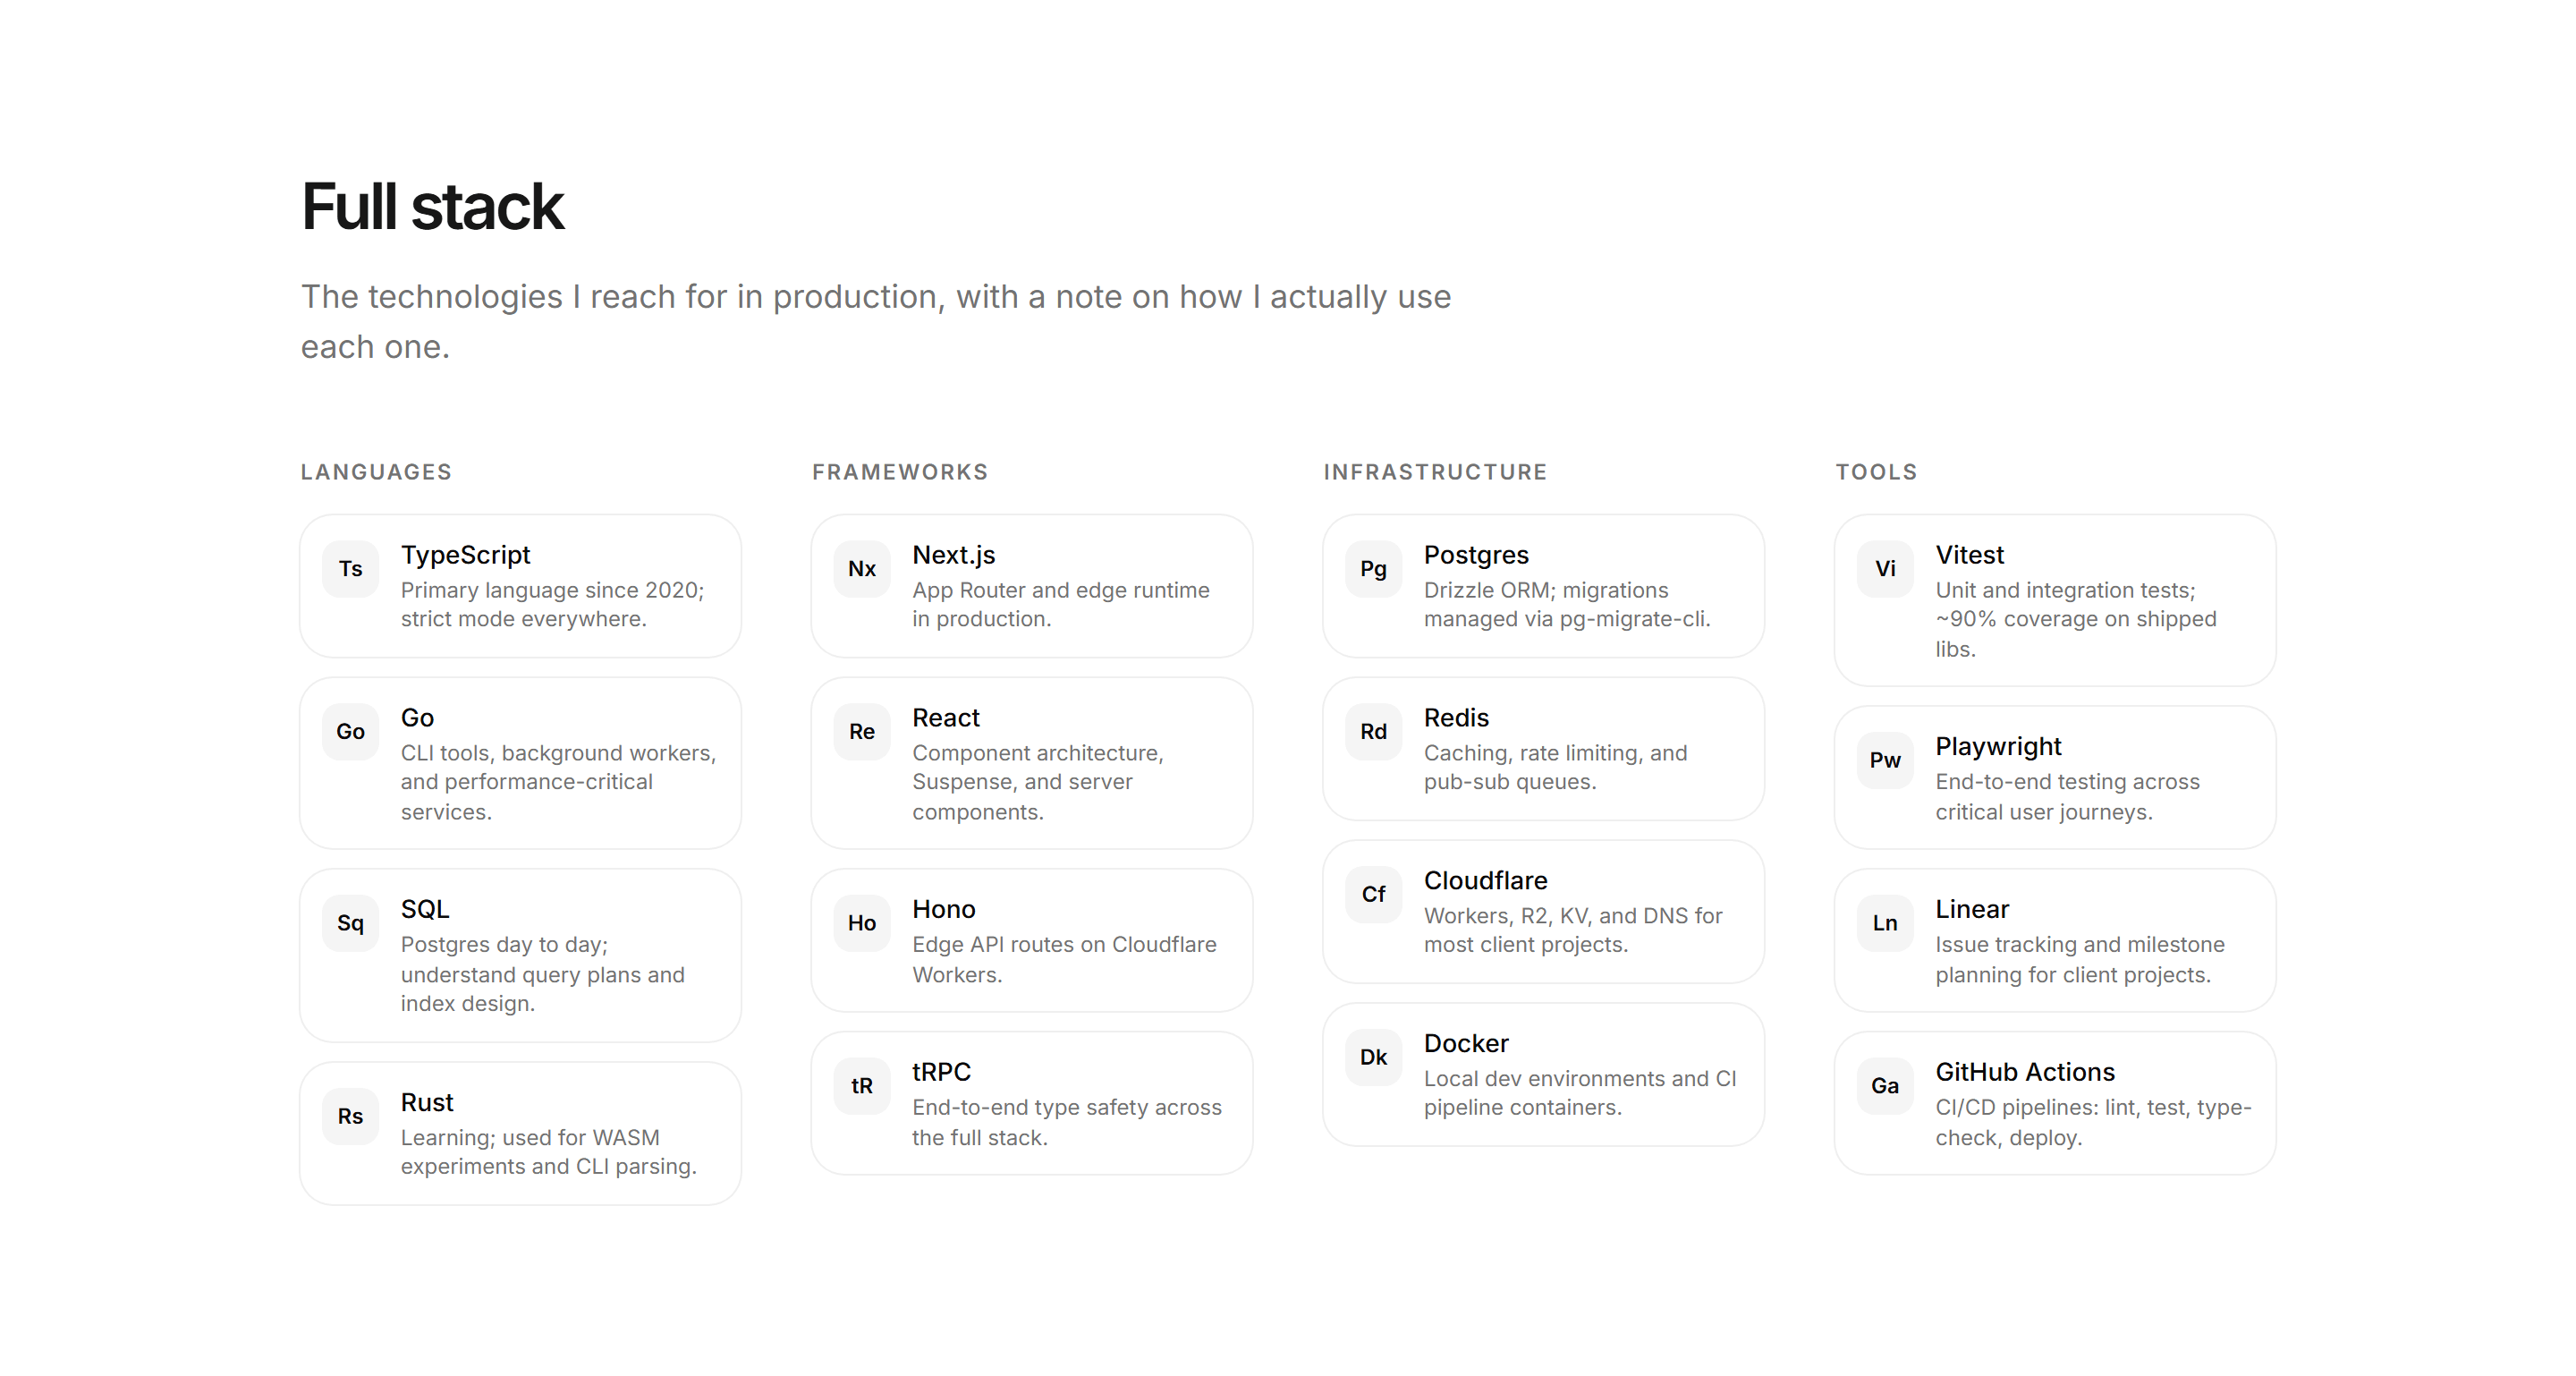Select the Dk Docker icon badge
Screen dimensions: 2576x1376
(1374, 1058)
